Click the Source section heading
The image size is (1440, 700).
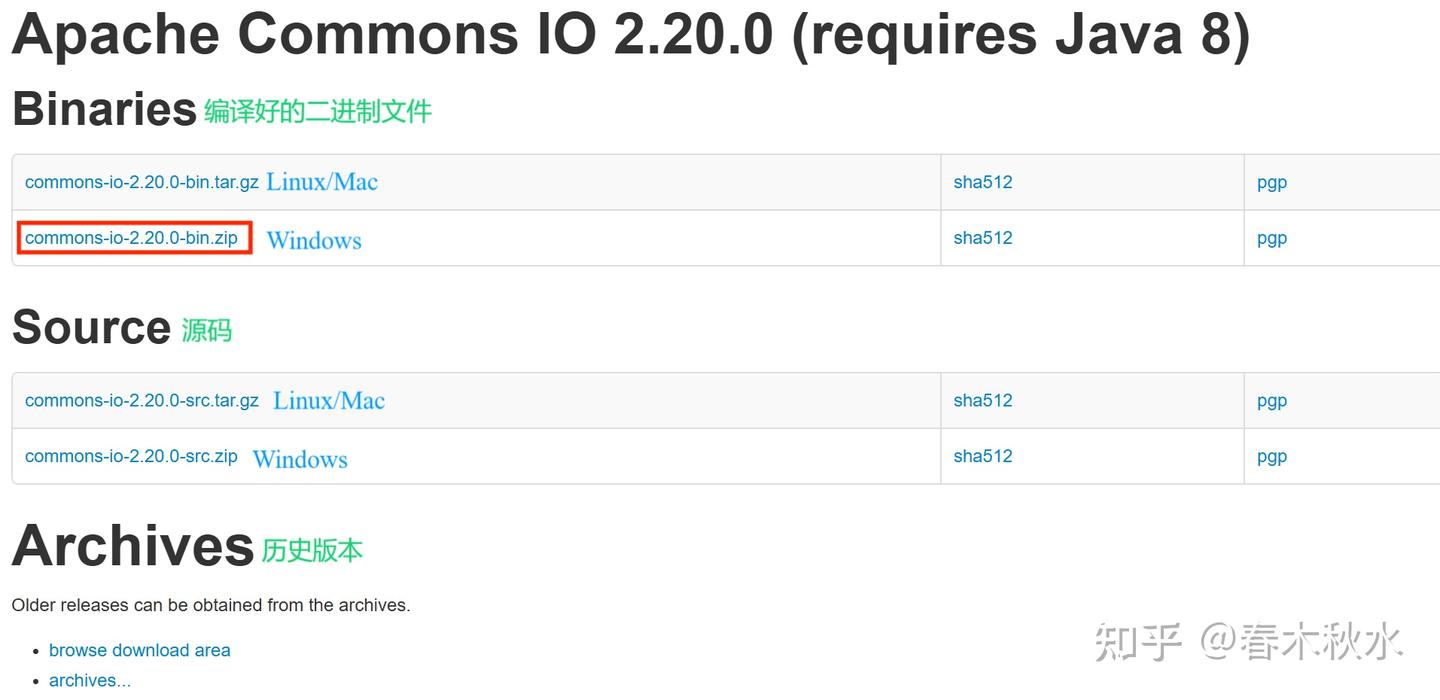pyautogui.click(x=91, y=327)
